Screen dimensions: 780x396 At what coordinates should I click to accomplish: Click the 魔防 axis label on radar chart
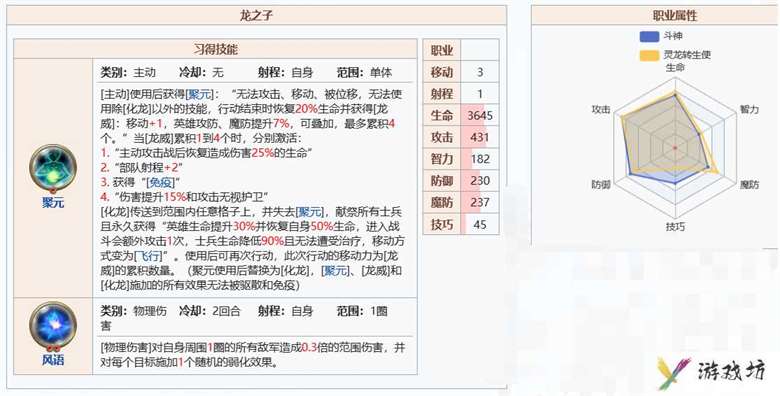749,185
